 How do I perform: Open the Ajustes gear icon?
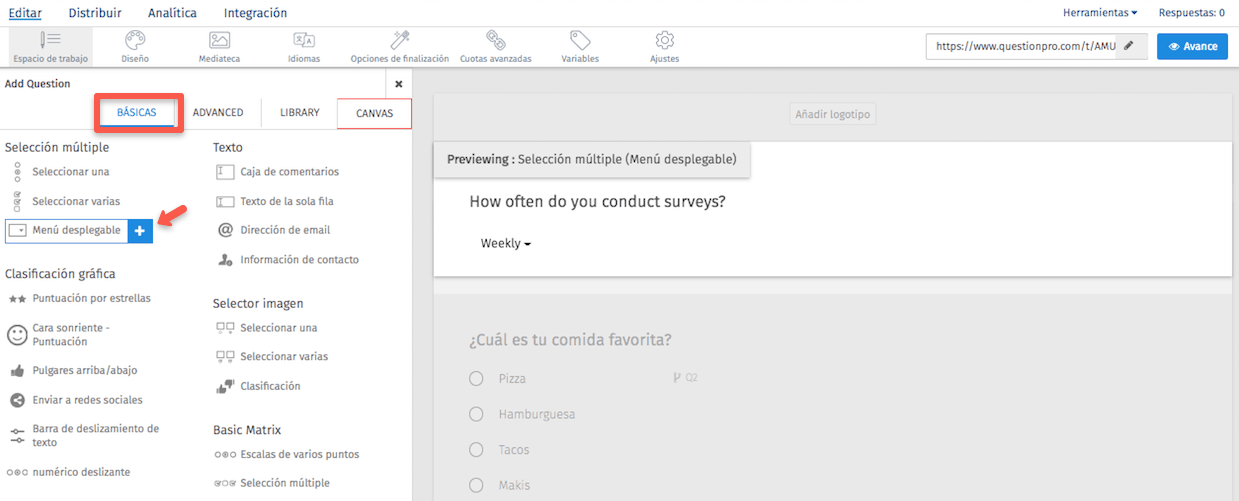(664, 40)
